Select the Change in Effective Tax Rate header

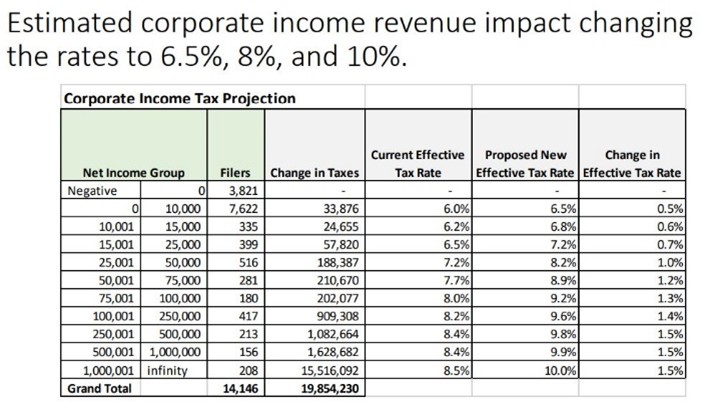pyautogui.click(x=632, y=145)
